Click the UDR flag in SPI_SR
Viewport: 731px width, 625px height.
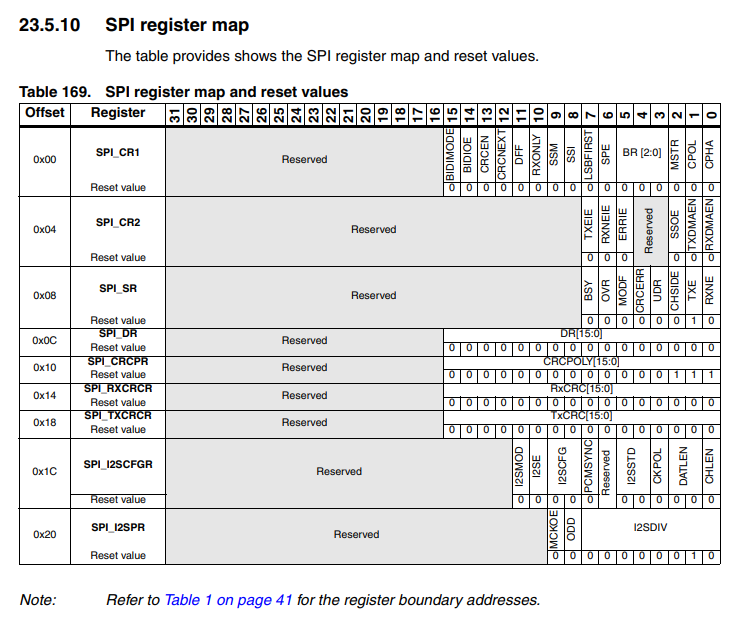pyautogui.click(x=657, y=291)
